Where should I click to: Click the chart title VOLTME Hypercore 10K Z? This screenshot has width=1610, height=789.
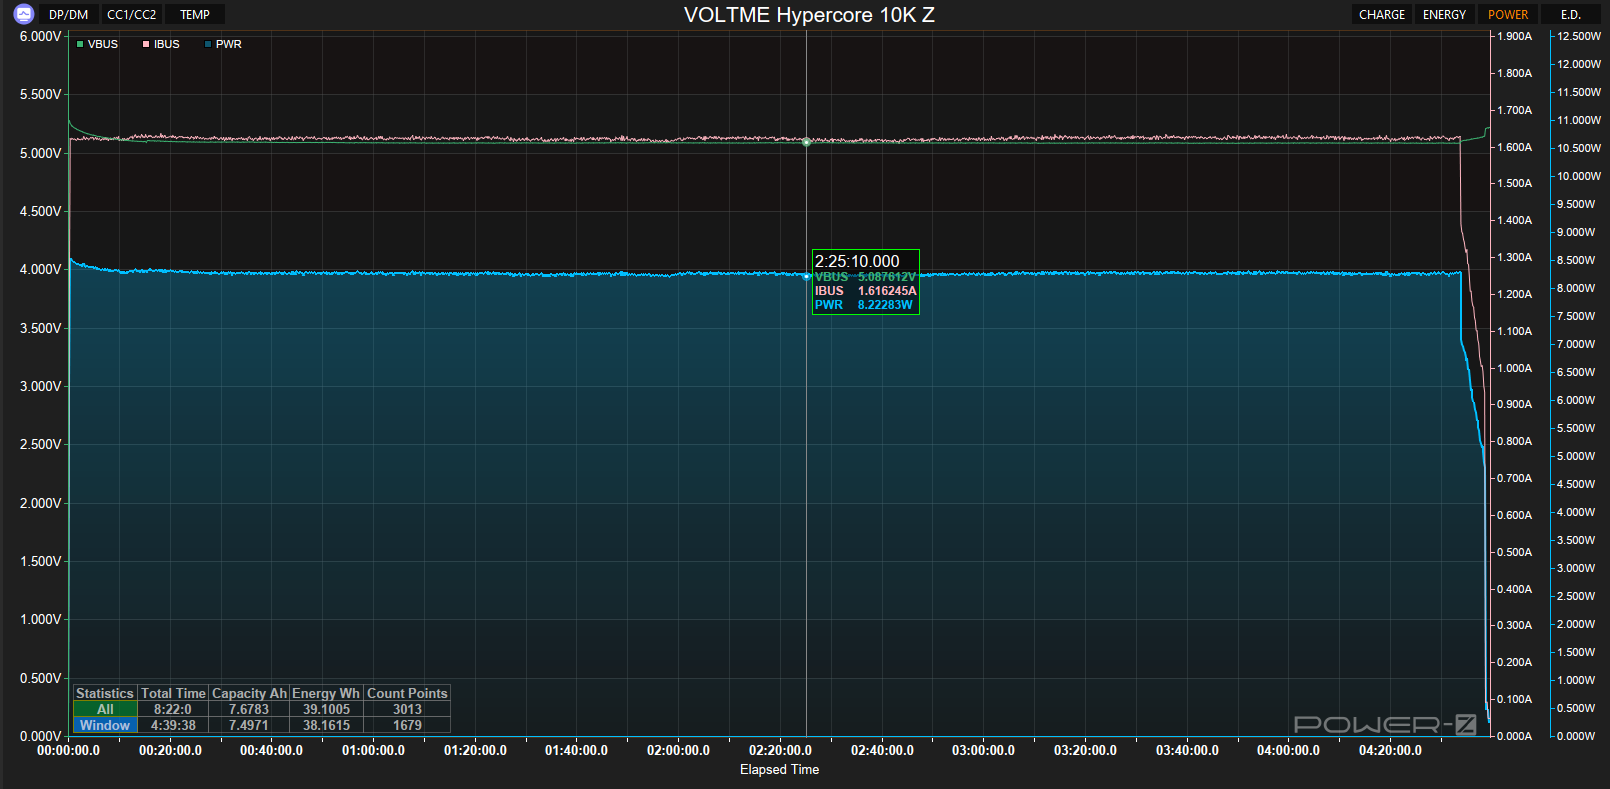[809, 15]
